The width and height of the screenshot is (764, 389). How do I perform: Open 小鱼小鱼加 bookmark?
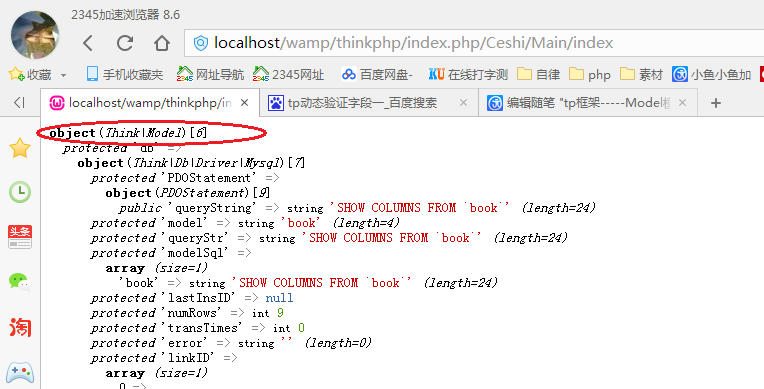711,75
